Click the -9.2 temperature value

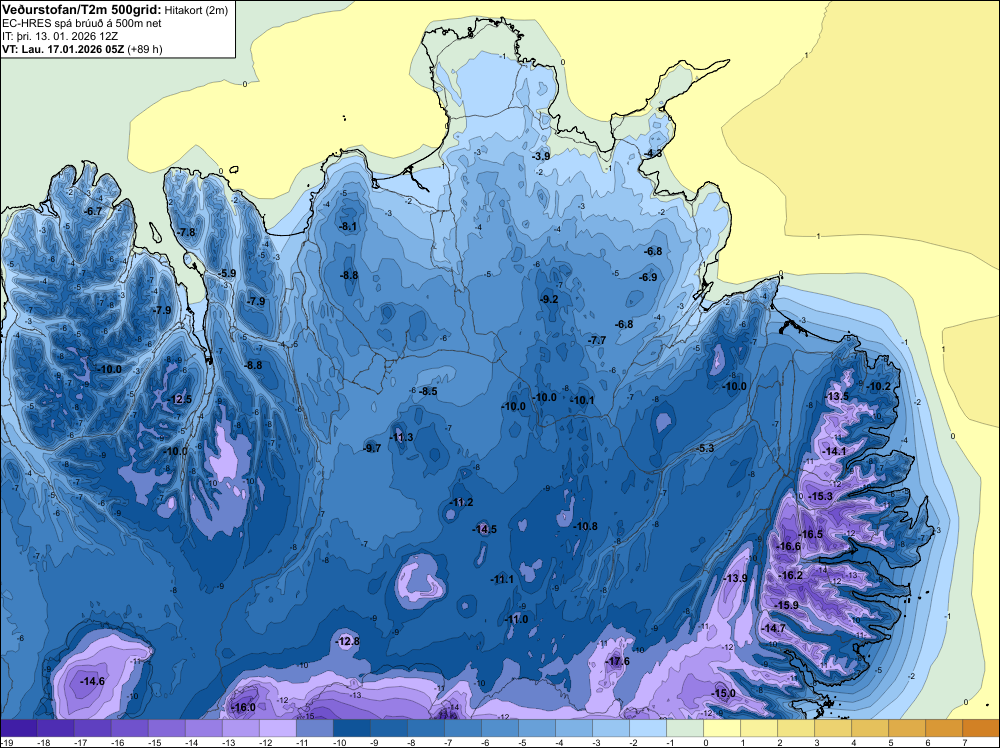tap(549, 299)
